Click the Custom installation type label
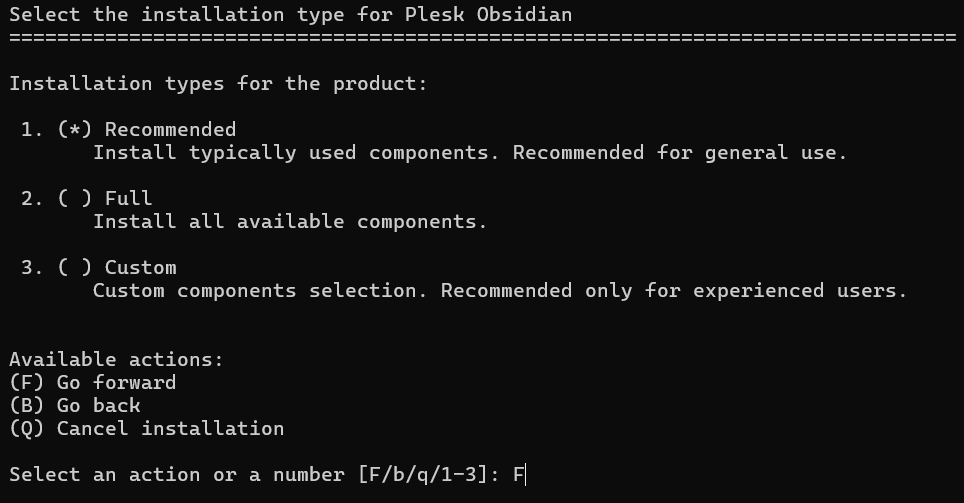The width and height of the screenshot is (964, 503). tap(141, 267)
